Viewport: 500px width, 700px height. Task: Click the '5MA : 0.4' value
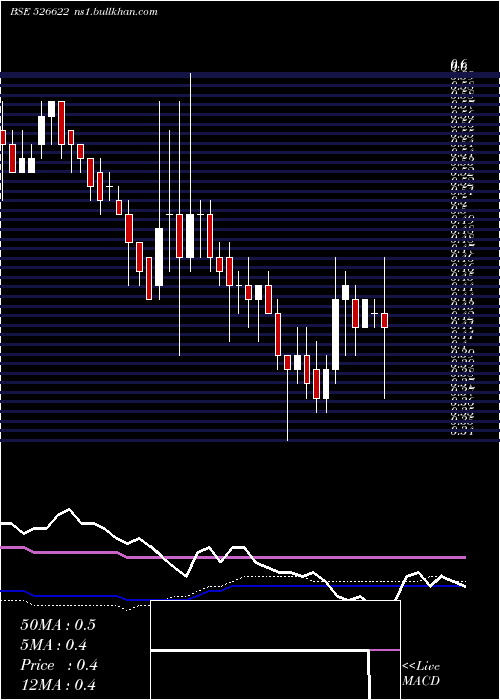pyautogui.click(x=54, y=645)
